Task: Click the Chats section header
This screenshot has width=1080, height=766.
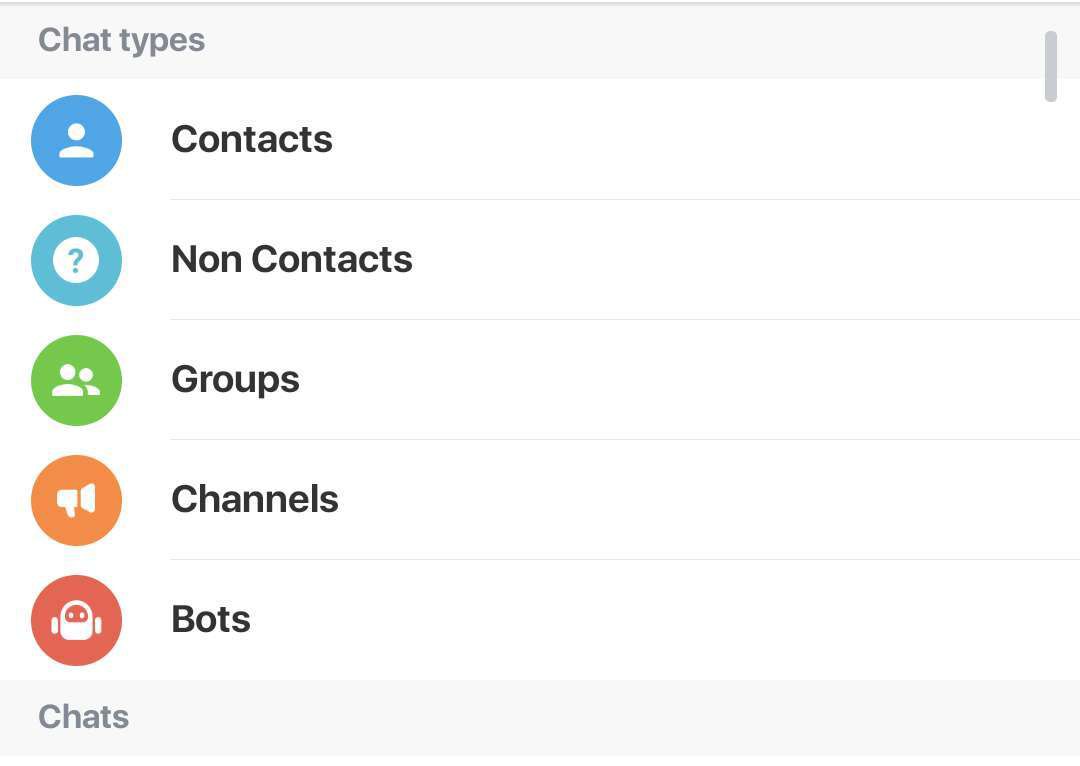Action: pos(84,717)
